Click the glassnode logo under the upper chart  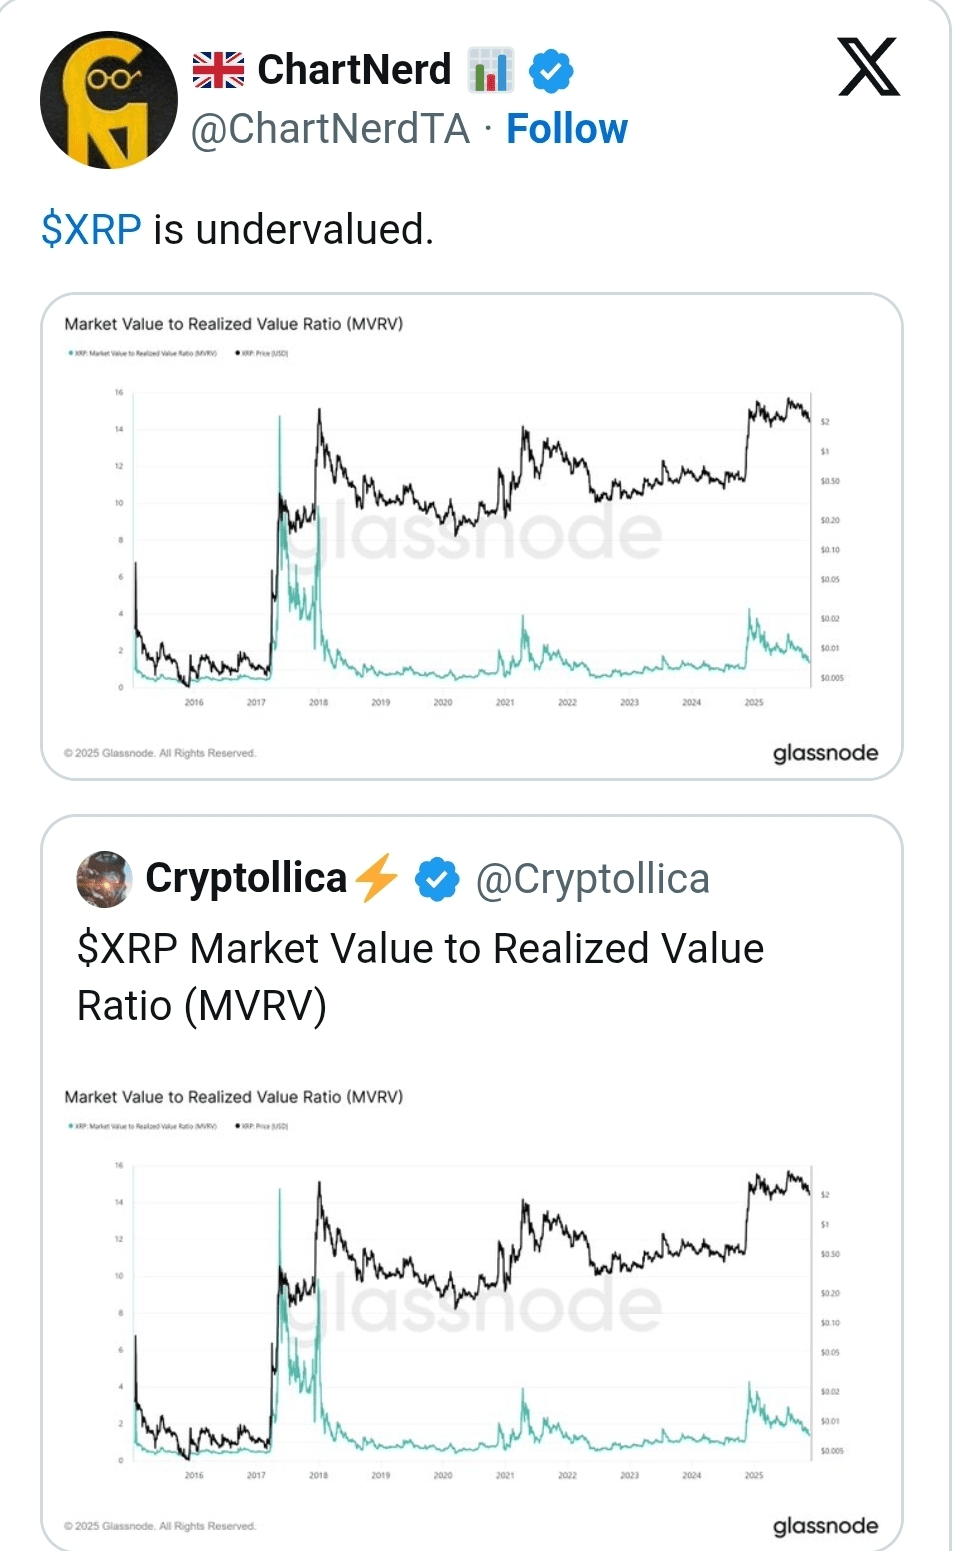tap(825, 753)
